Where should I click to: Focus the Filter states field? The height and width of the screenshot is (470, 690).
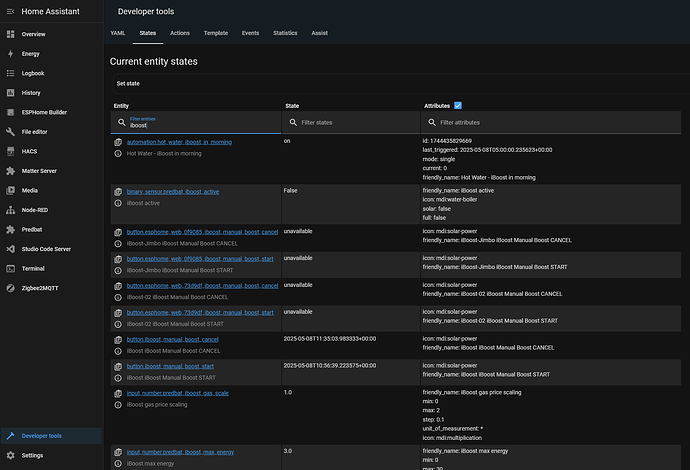[x=351, y=122]
